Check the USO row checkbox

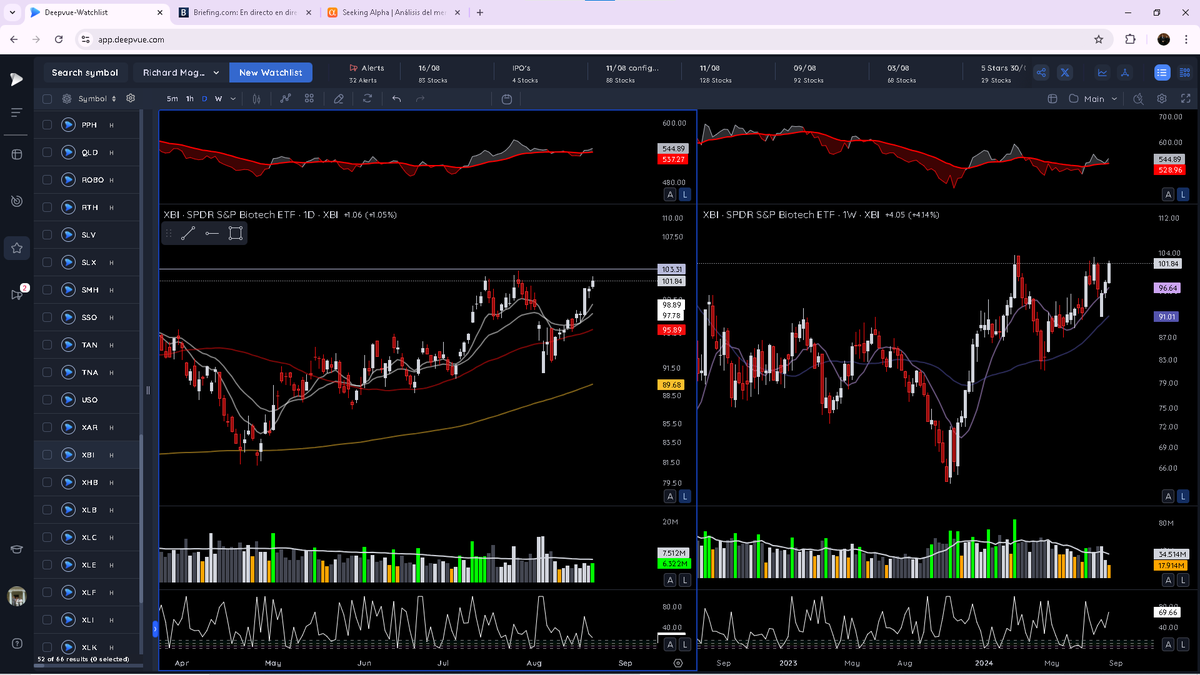(47, 400)
